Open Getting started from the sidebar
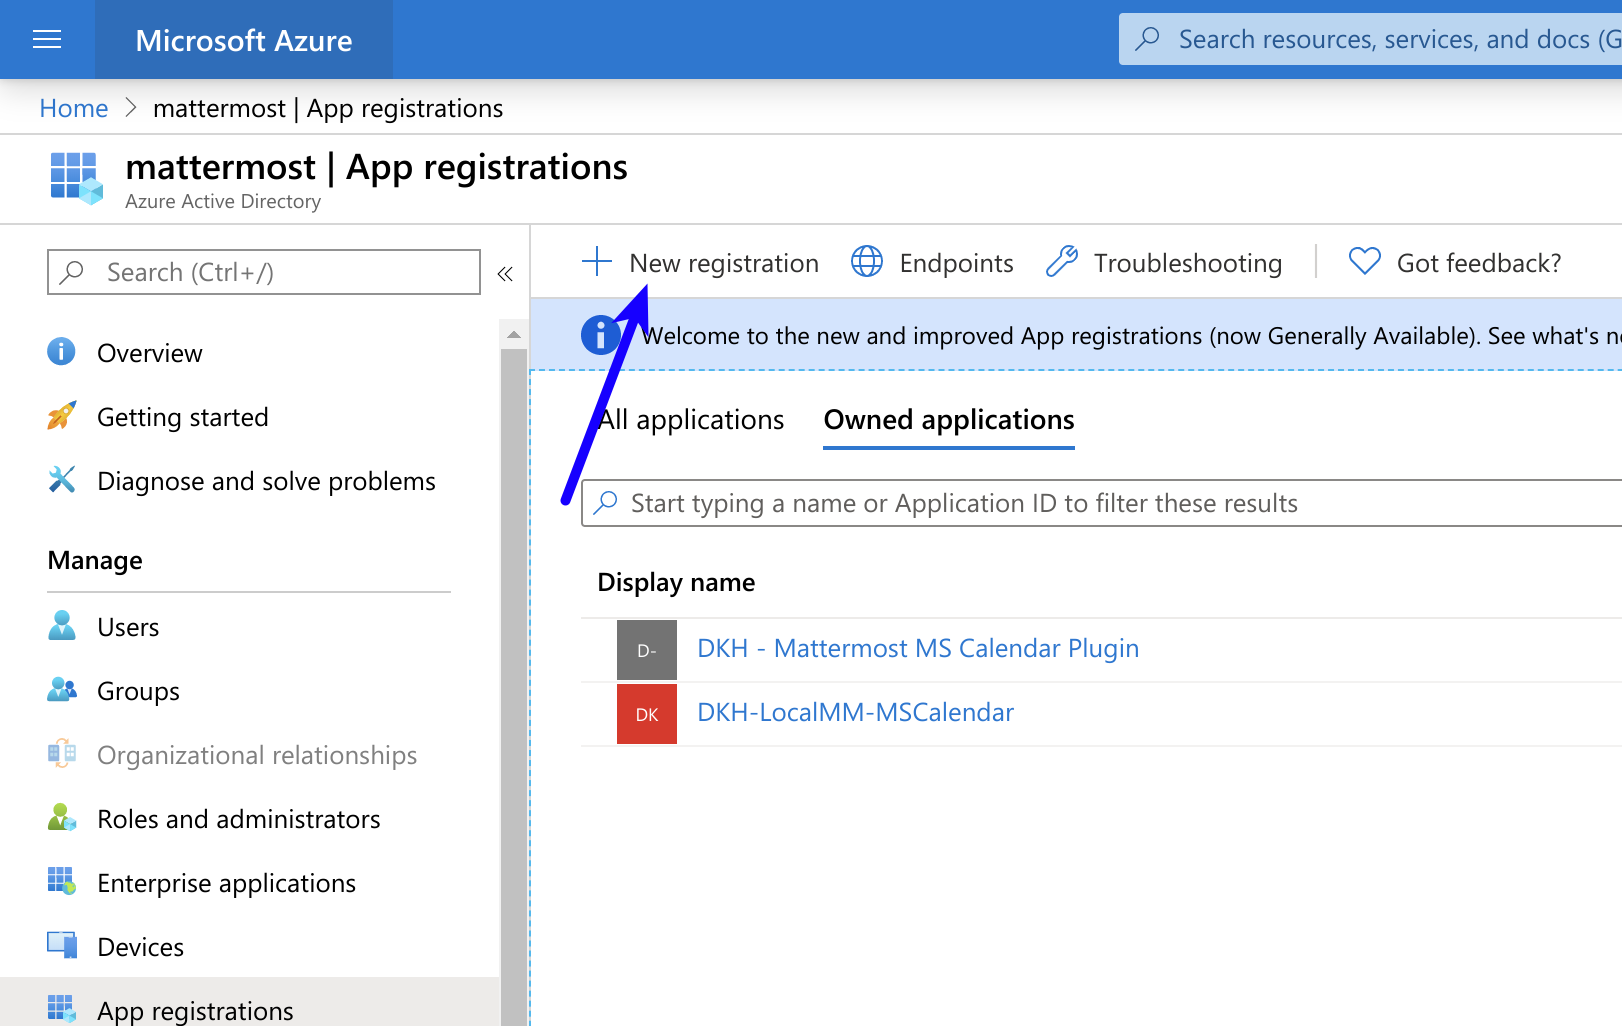The image size is (1622, 1026). point(182,417)
